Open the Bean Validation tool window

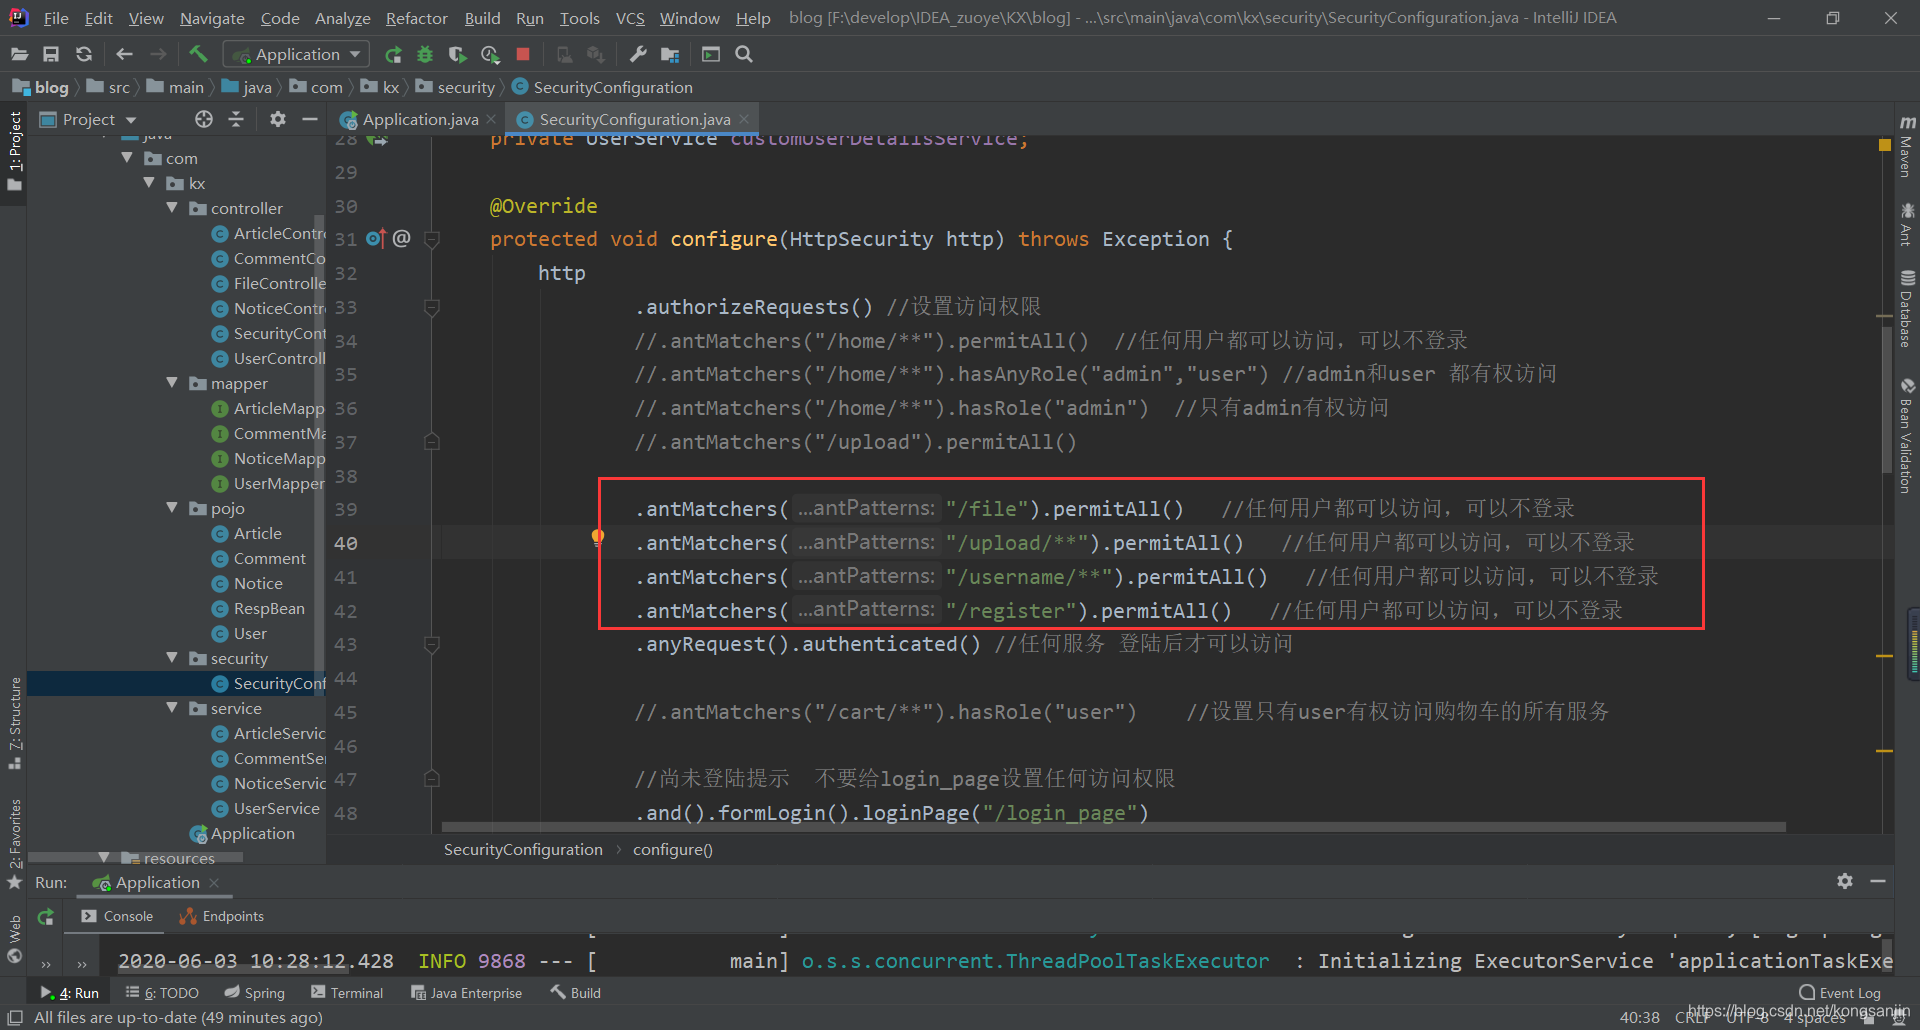(1907, 435)
